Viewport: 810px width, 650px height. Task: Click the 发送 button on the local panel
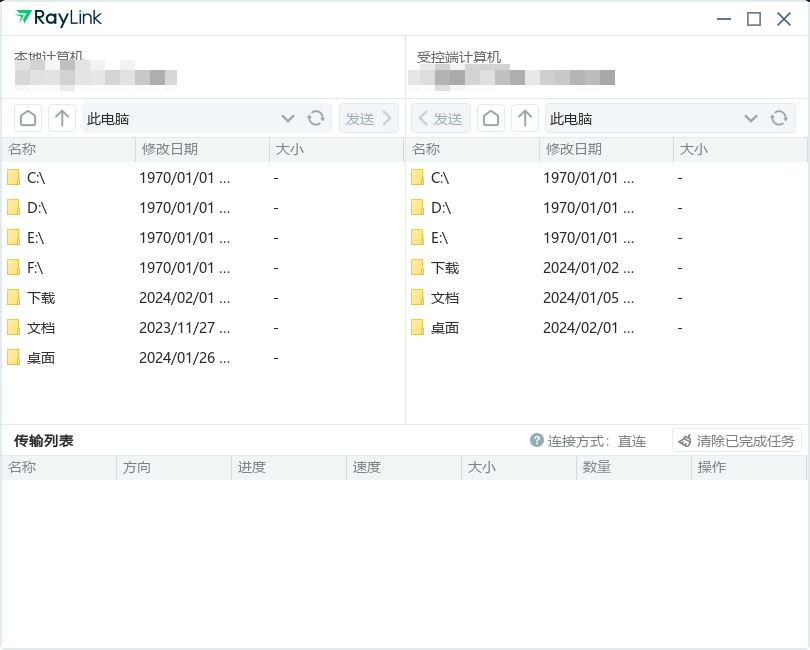coord(368,117)
